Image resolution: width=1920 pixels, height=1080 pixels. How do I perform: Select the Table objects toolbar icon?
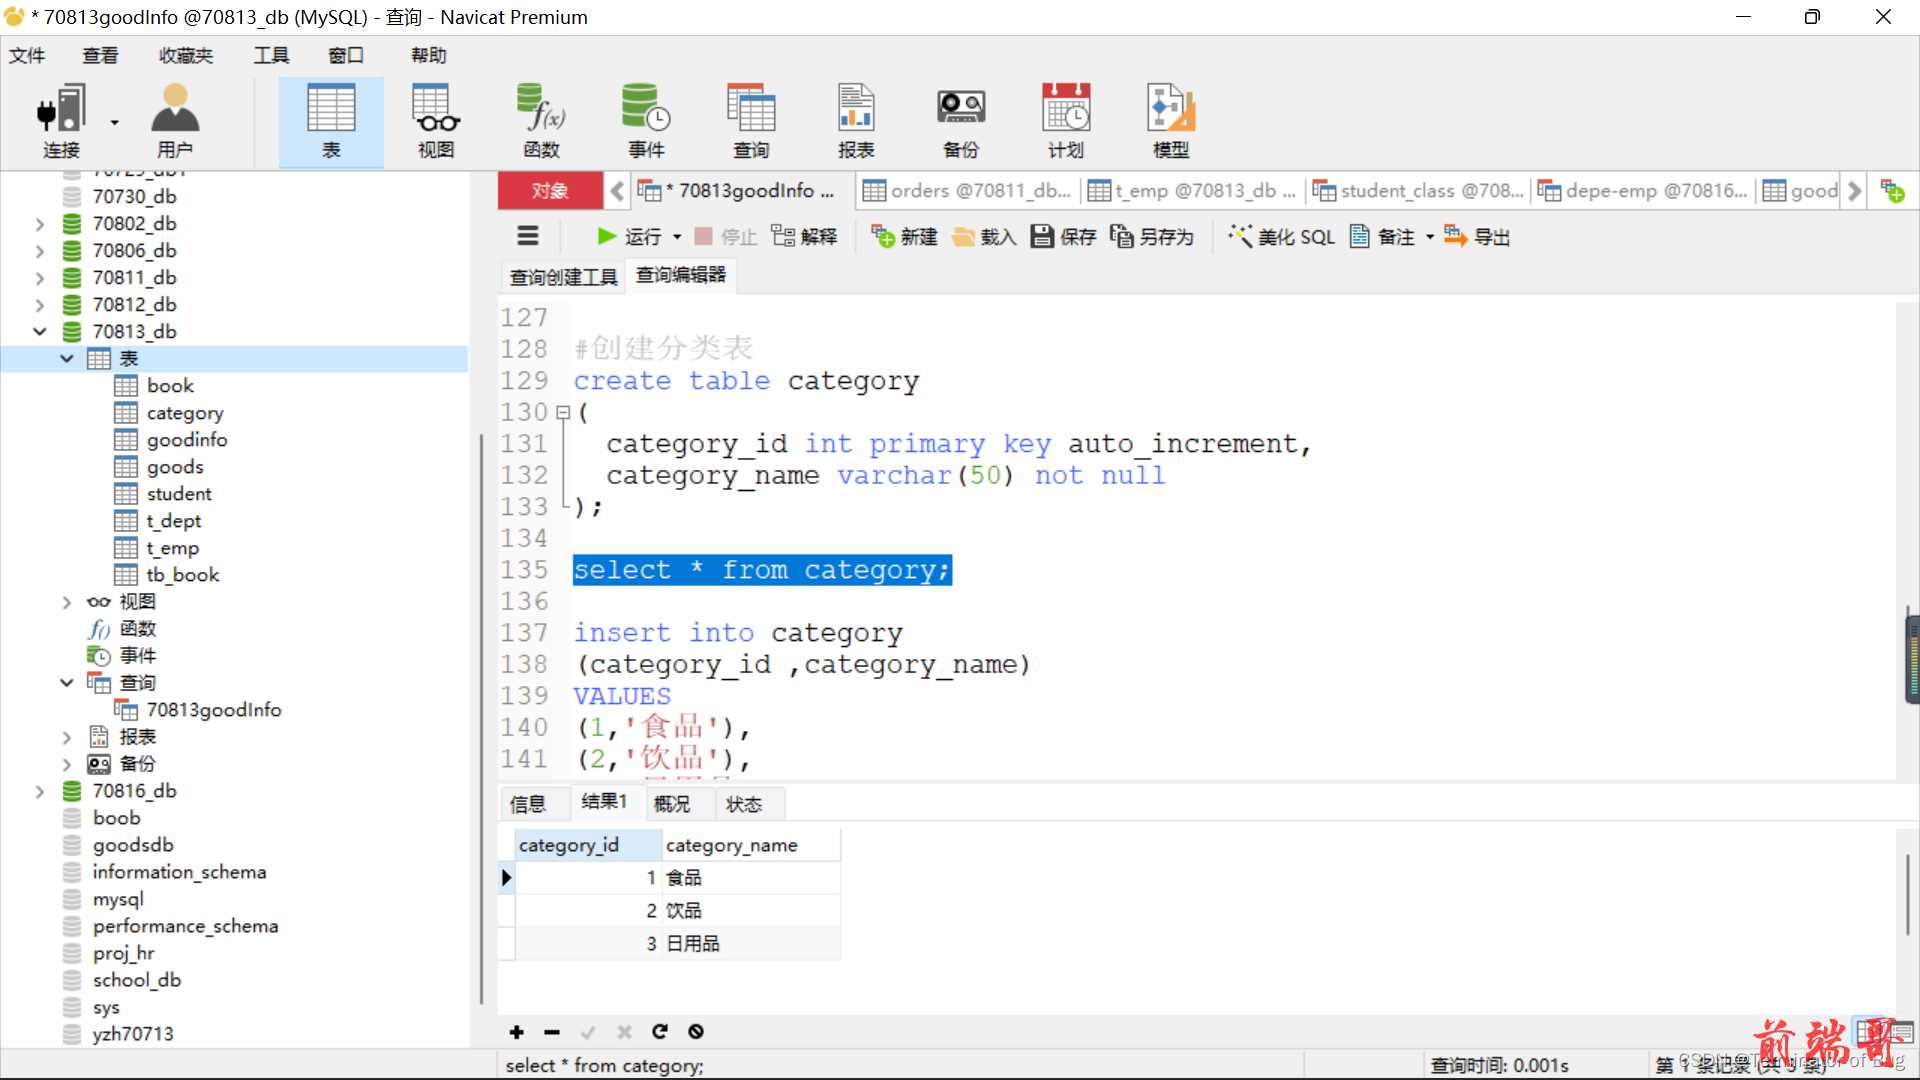(331, 121)
